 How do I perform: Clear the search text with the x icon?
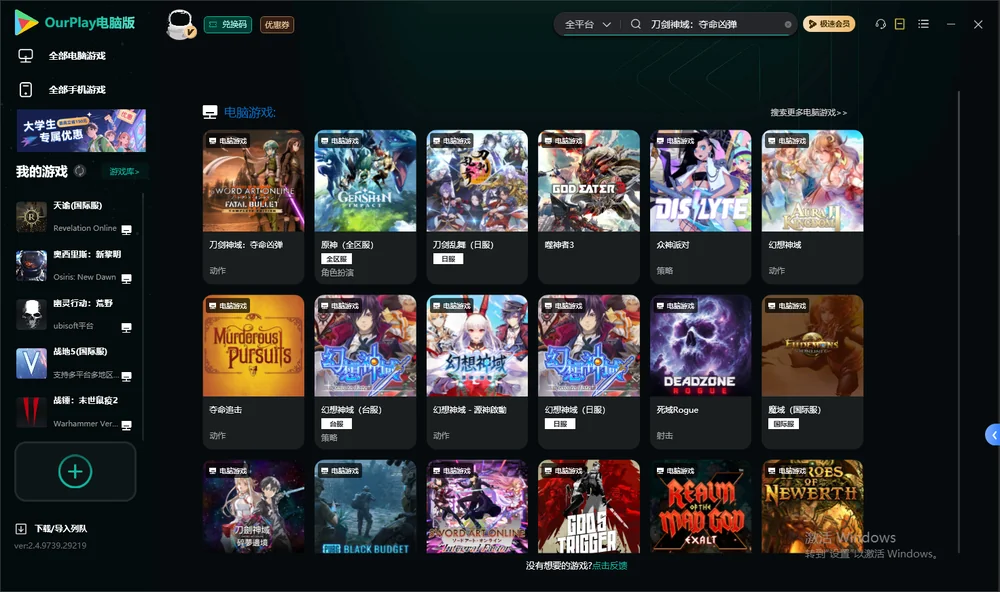[x=788, y=24]
